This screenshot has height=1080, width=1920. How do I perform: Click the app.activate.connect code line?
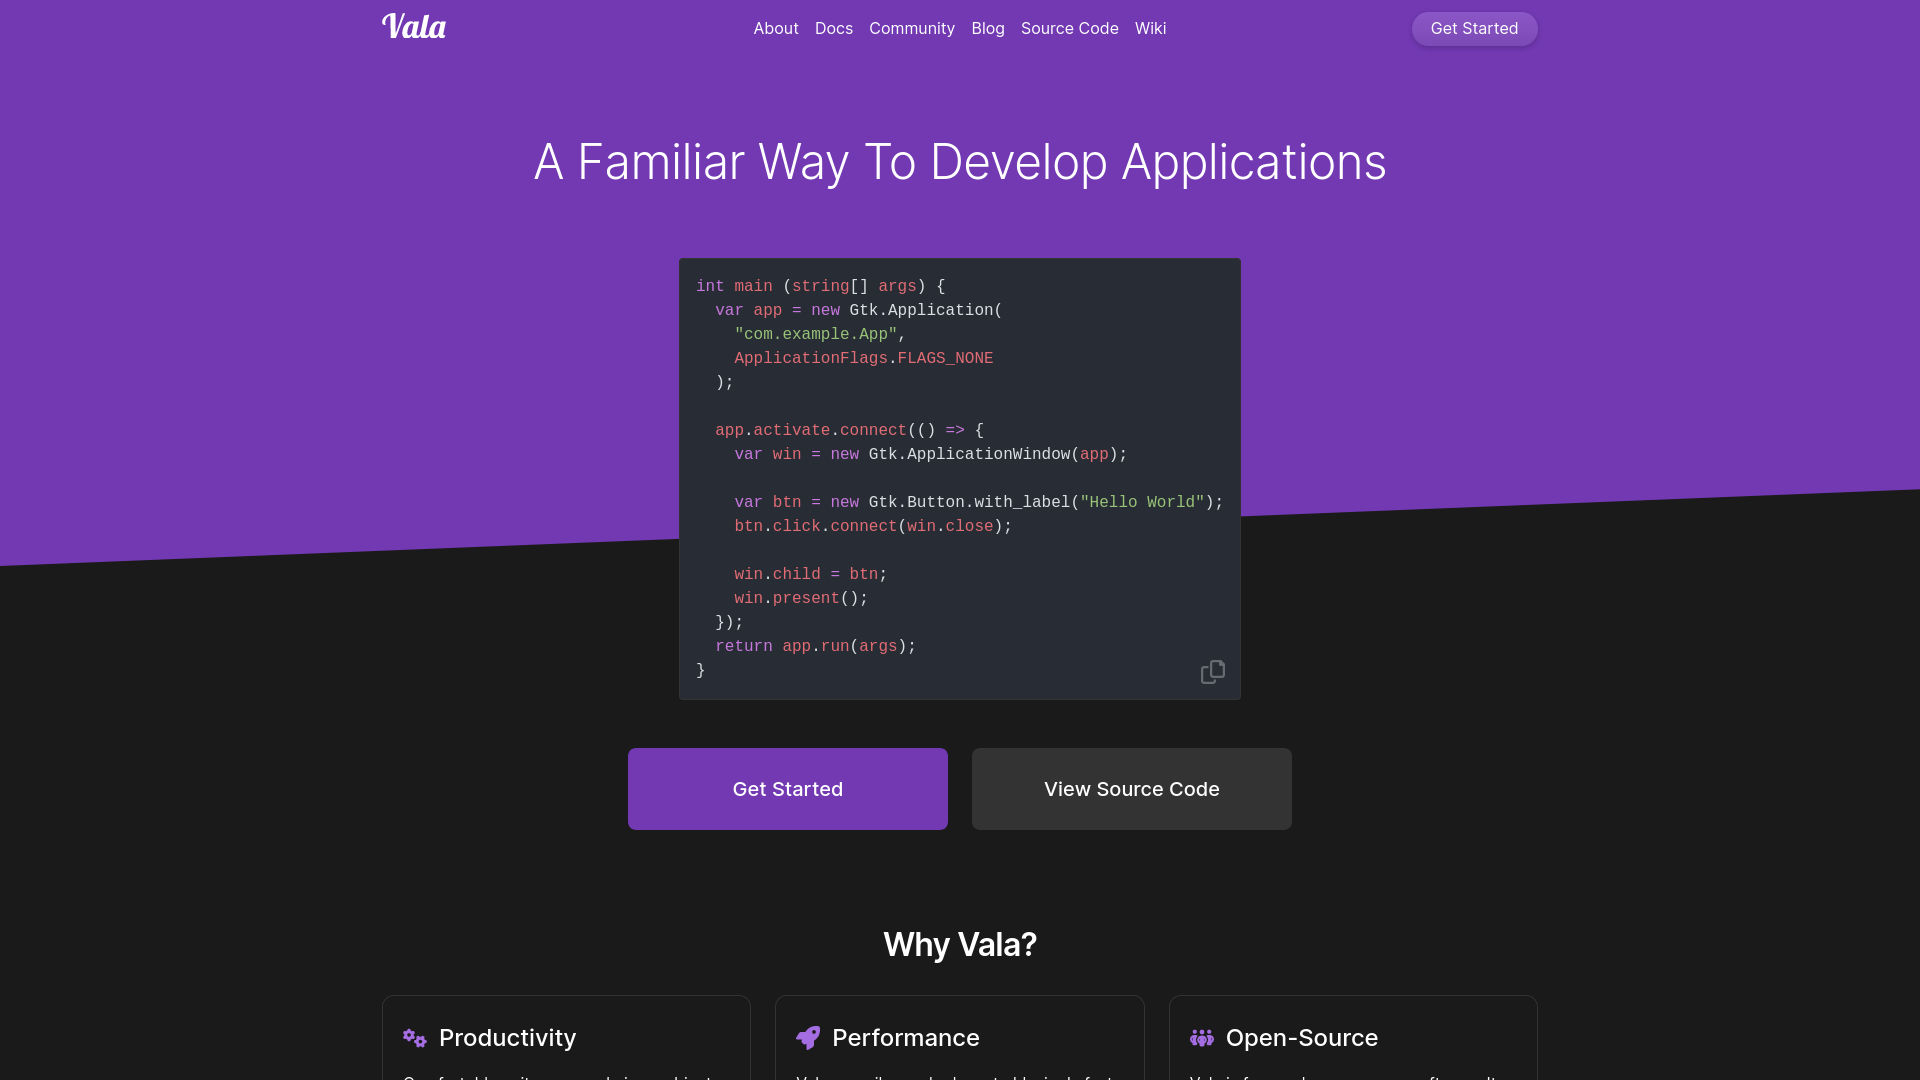pos(850,431)
